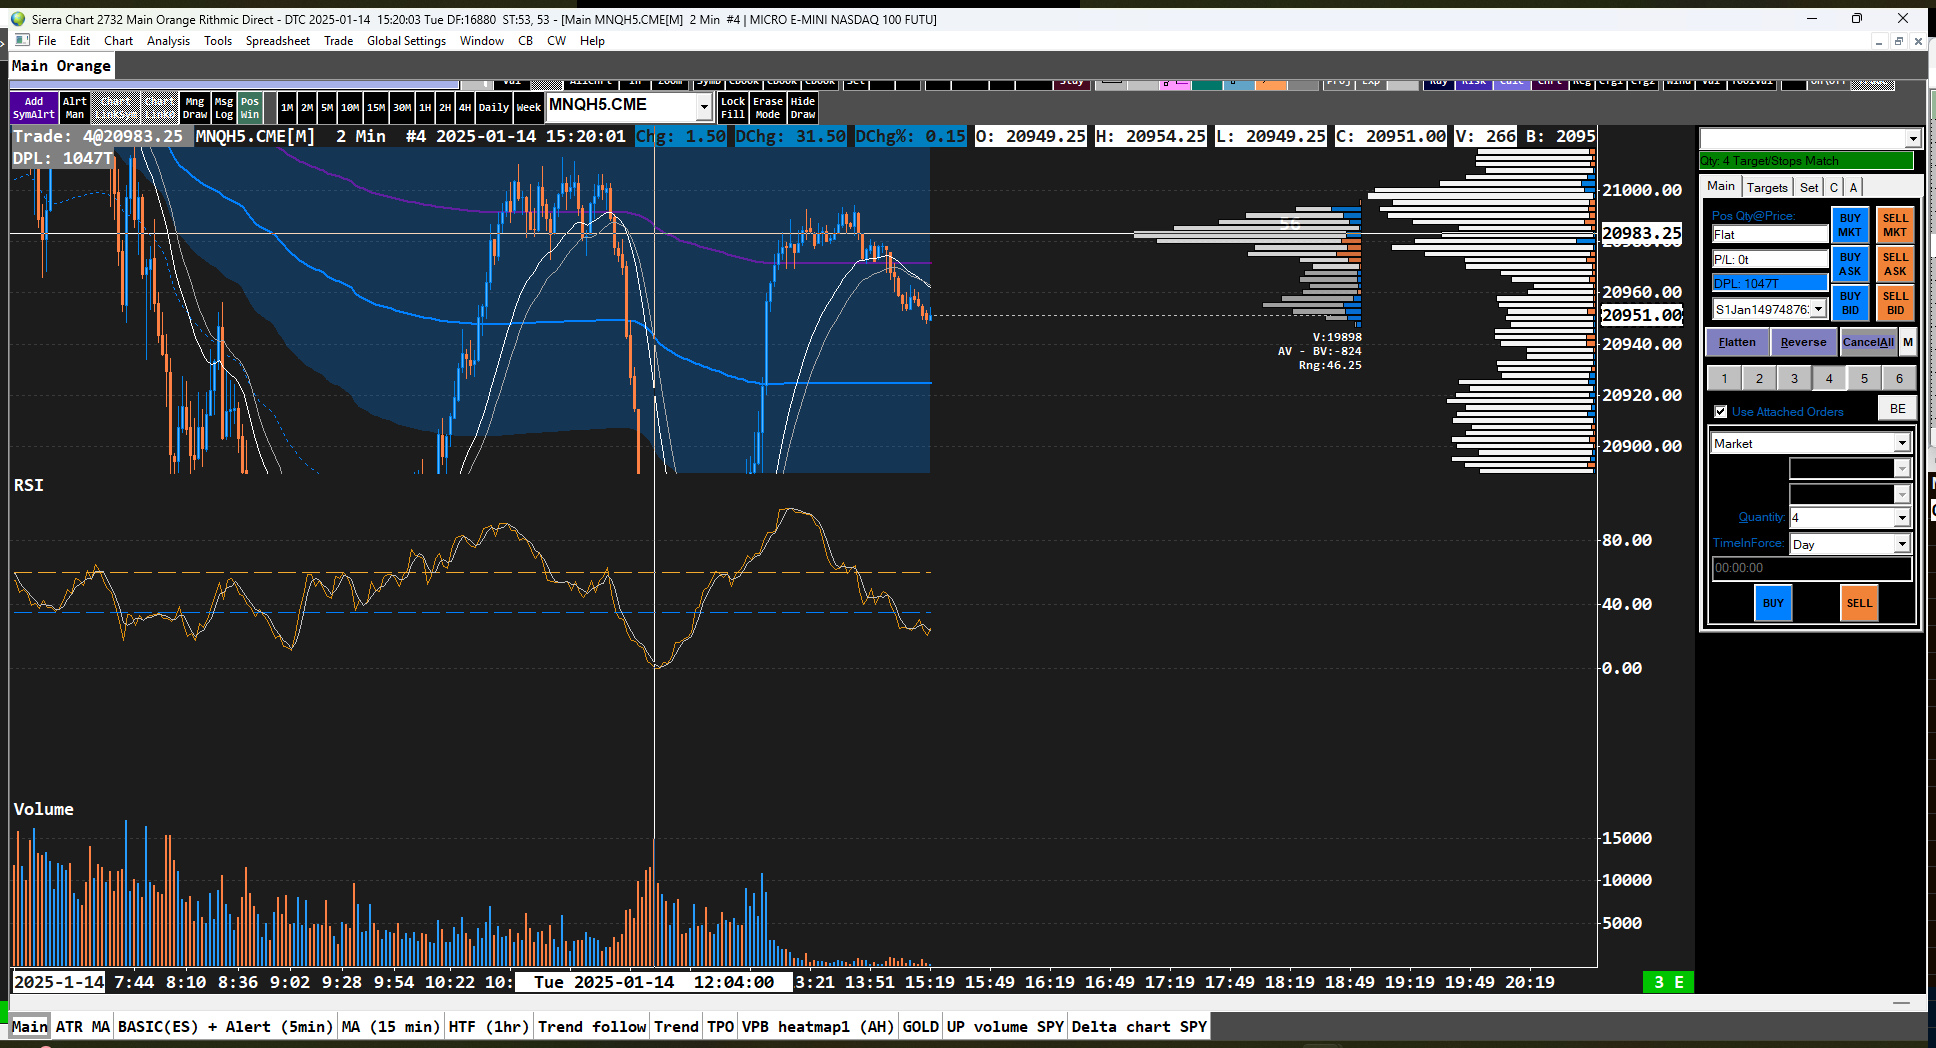Screen dimensions: 1936x1048
Task: Open the Spreadsheet menu
Action: tap(278, 41)
